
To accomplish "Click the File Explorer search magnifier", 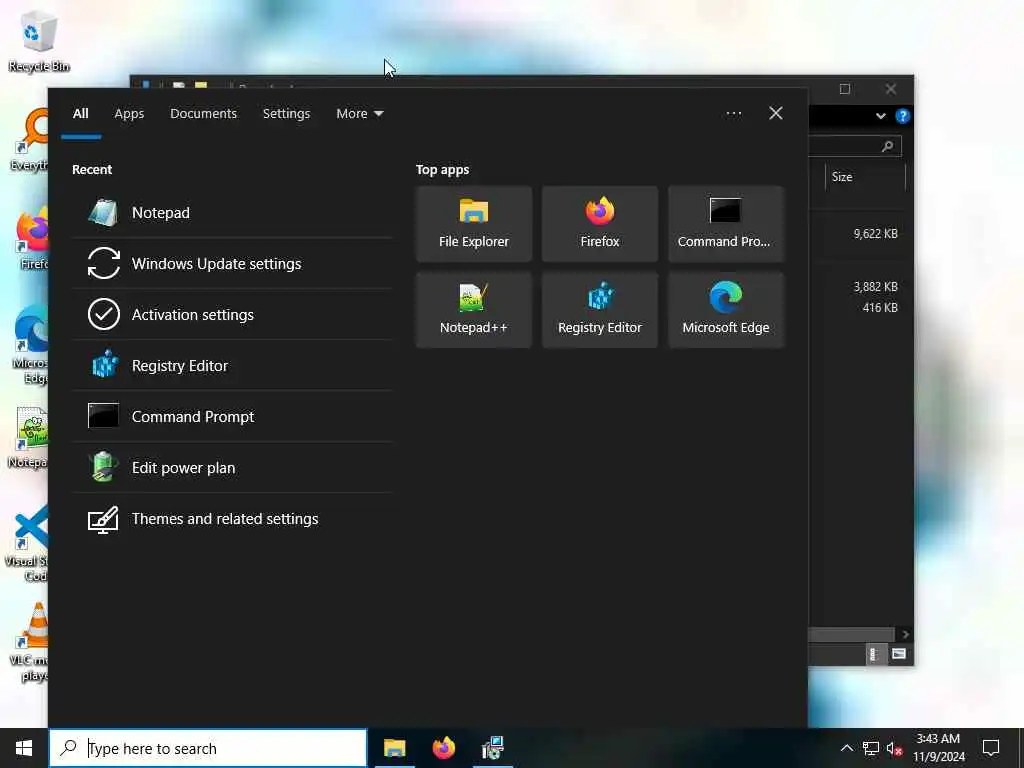I will (x=887, y=146).
